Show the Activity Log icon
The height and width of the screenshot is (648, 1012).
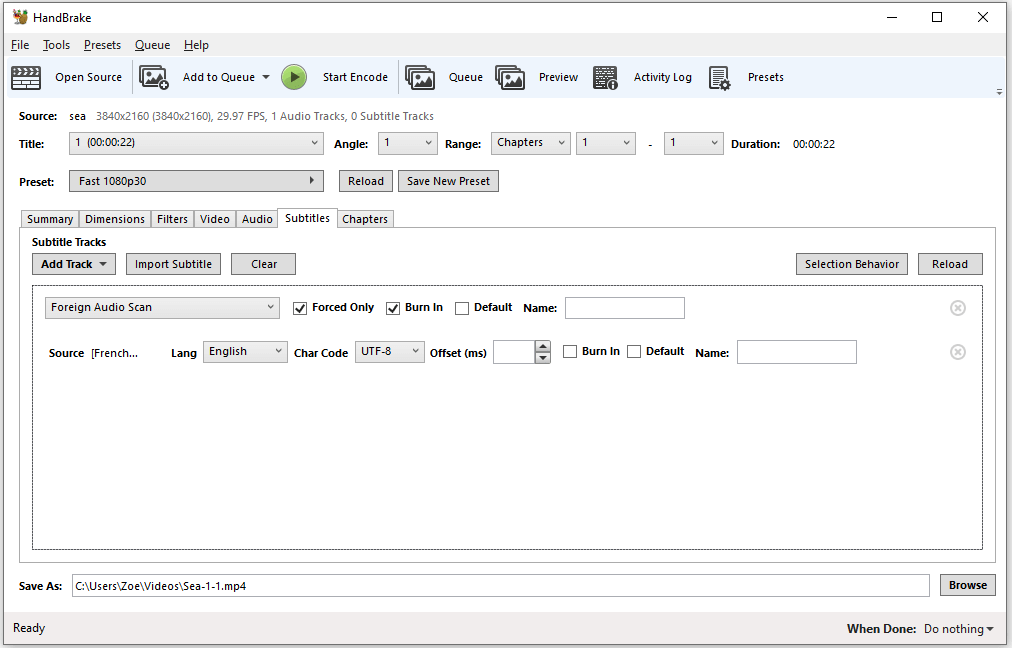point(605,77)
